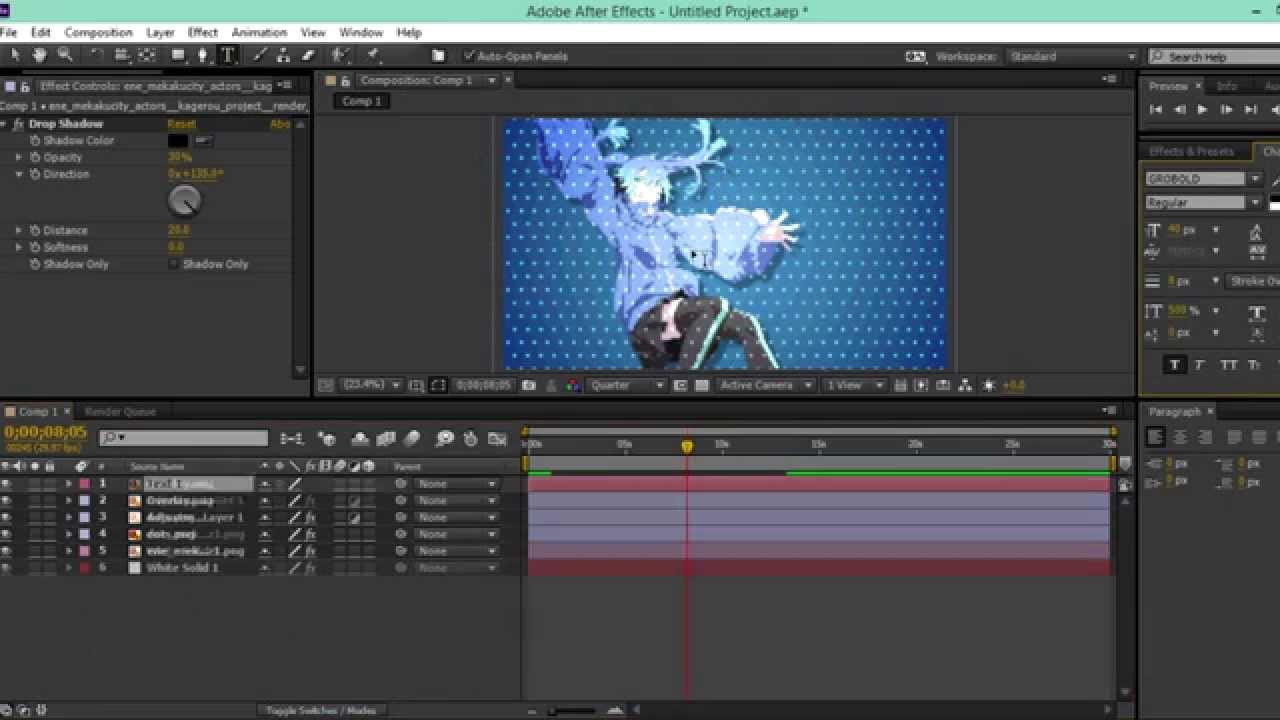Select the Eraser tool
Screen dimensions: 1280x720
coord(308,56)
